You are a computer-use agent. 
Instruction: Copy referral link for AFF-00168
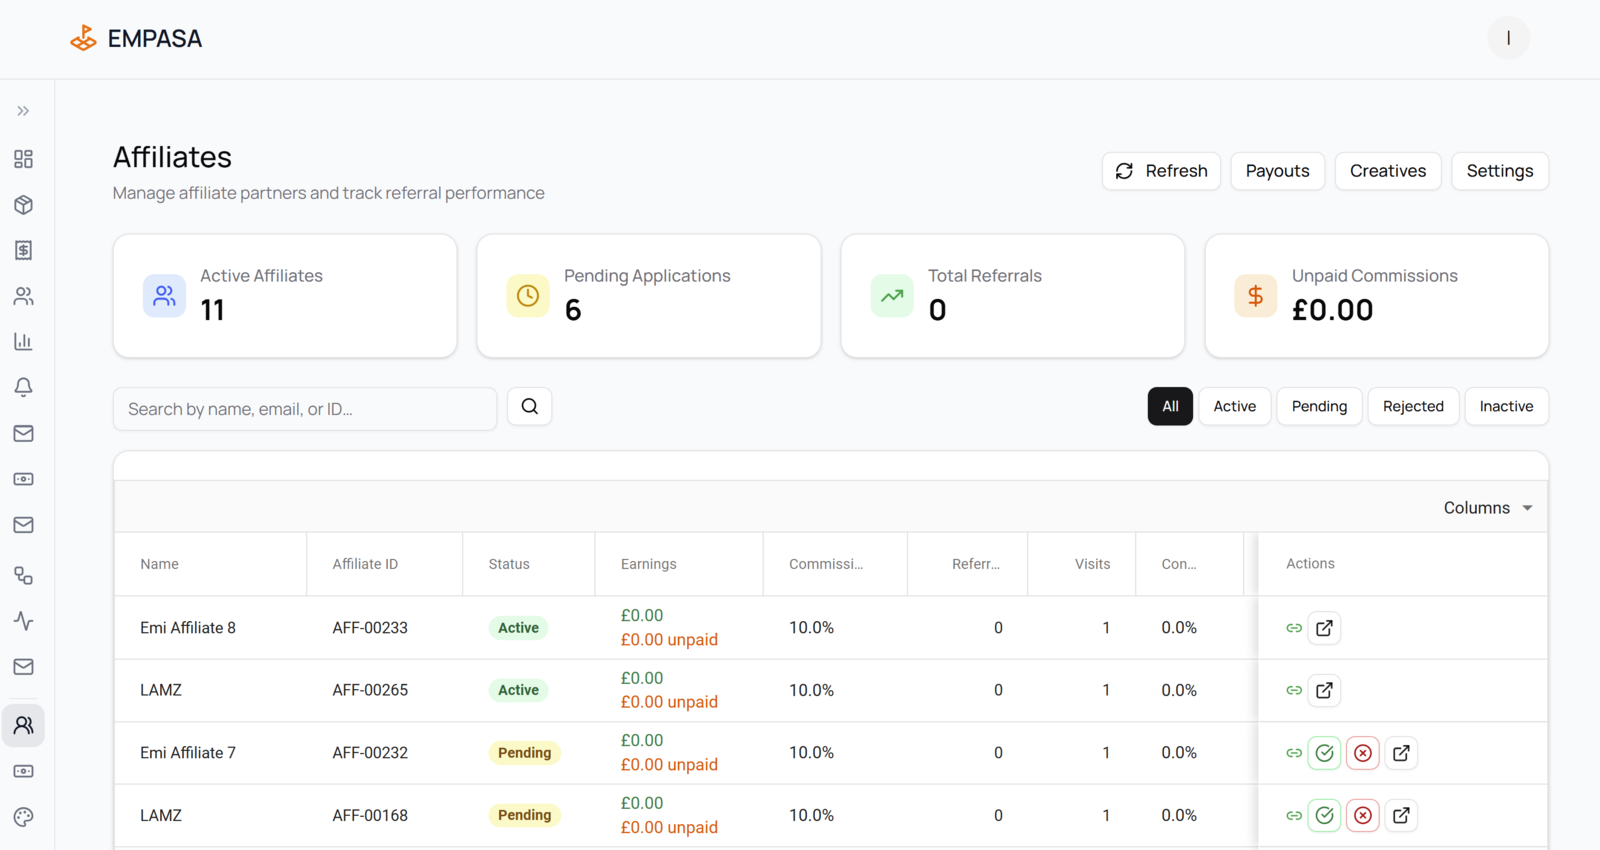click(1294, 816)
